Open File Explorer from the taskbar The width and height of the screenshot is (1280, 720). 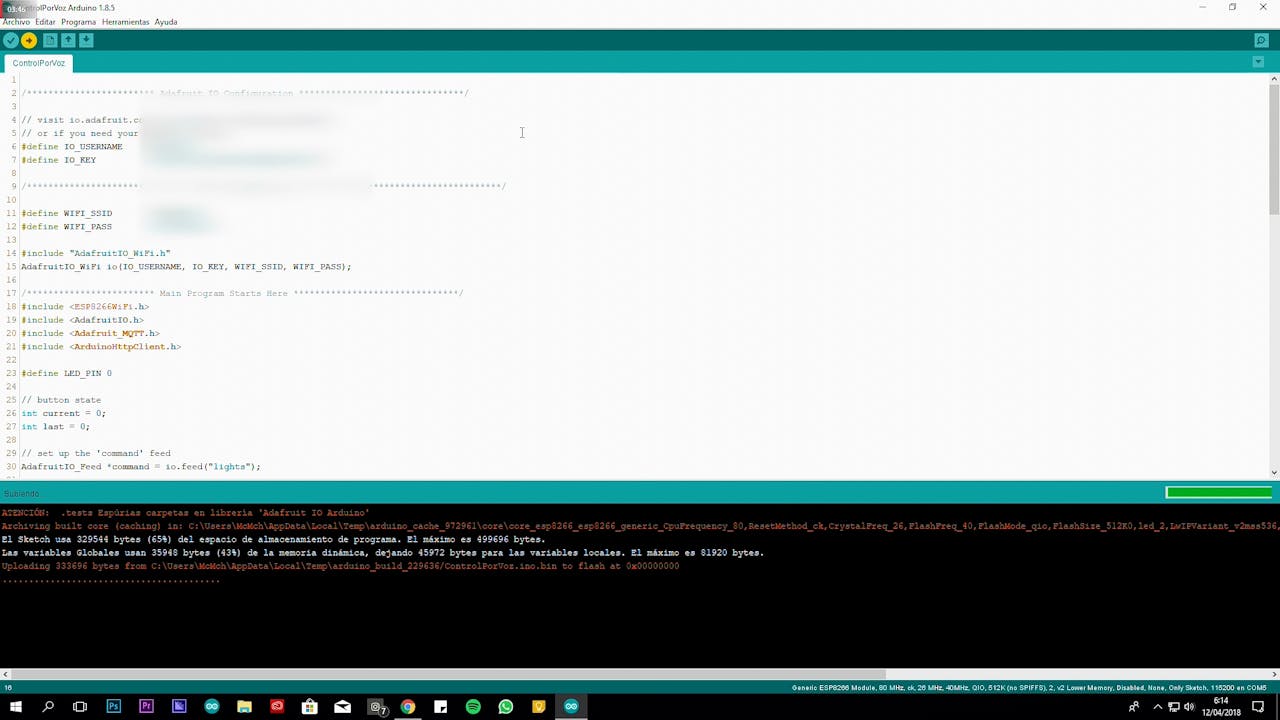pos(244,707)
